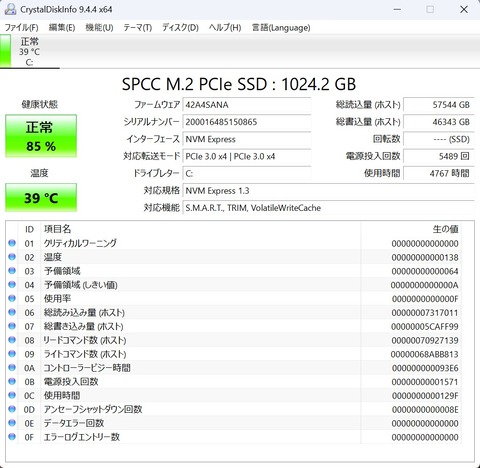Select the アンセーフシャットダウン回数 row name

click(x=93, y=409)
